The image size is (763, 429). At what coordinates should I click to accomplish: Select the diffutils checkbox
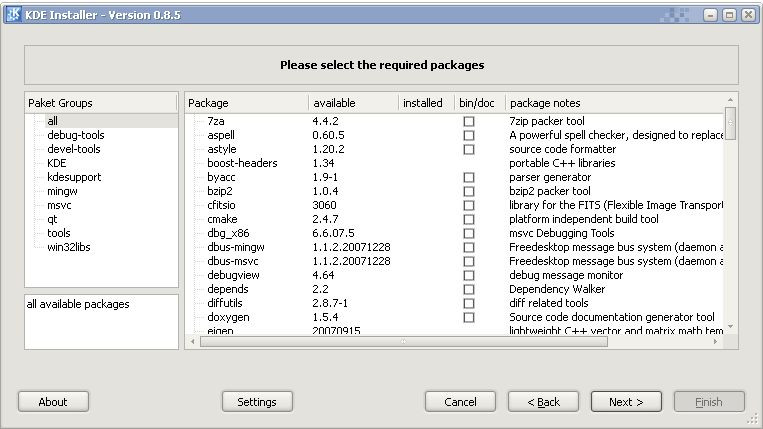coord(469,304)
